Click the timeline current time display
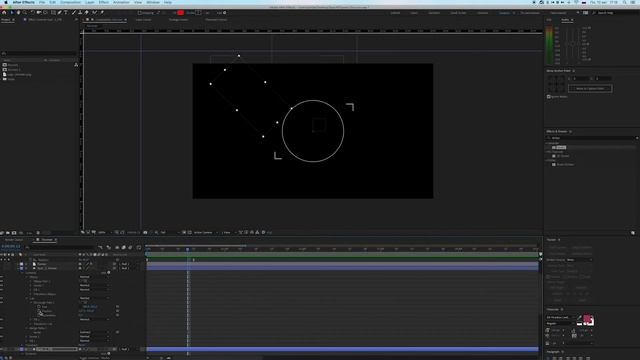 tap(11, 247)
